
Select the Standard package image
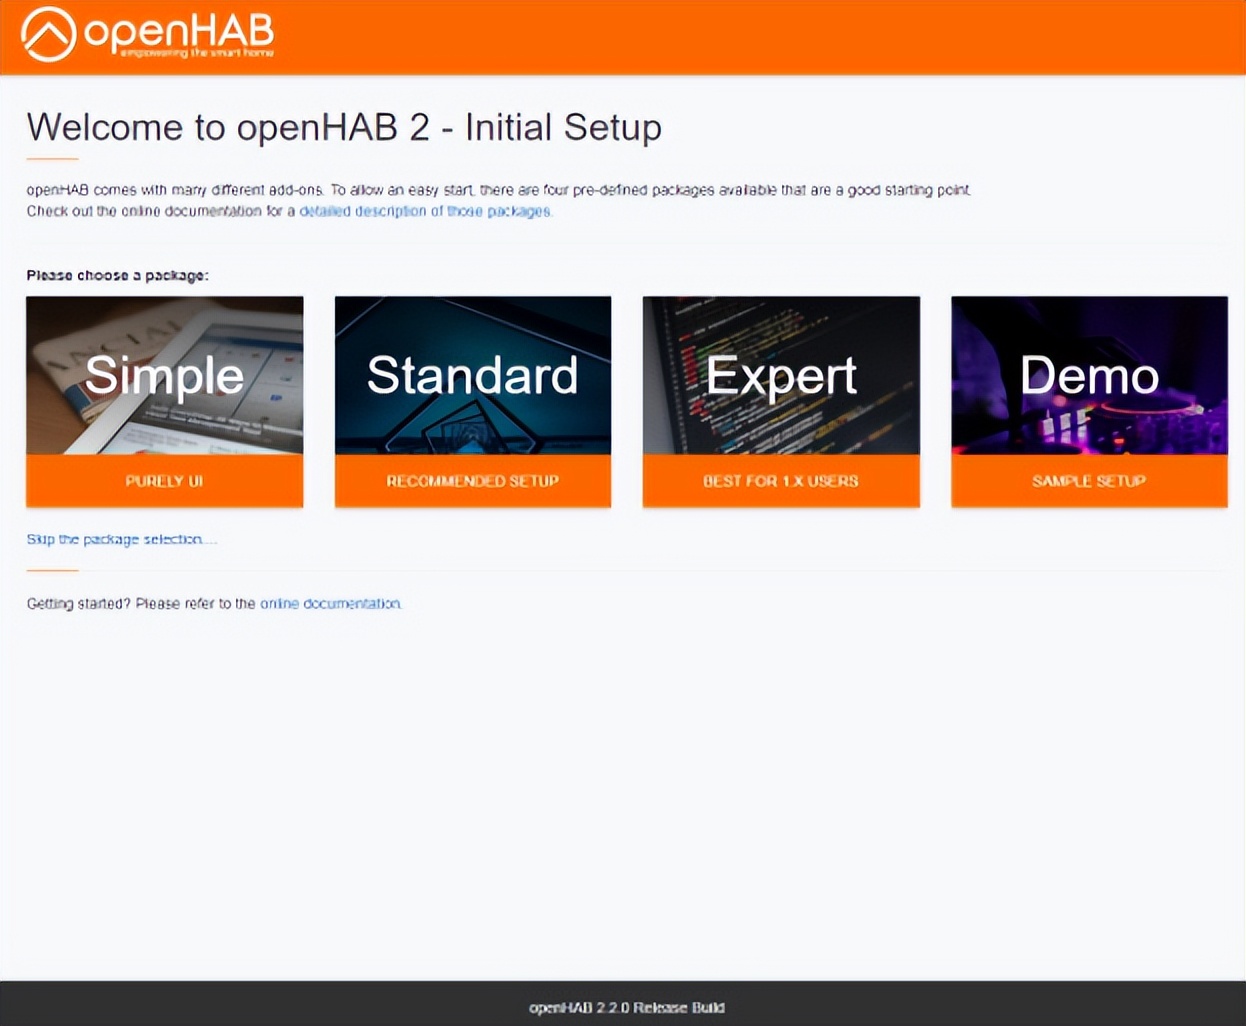point(472,375)
